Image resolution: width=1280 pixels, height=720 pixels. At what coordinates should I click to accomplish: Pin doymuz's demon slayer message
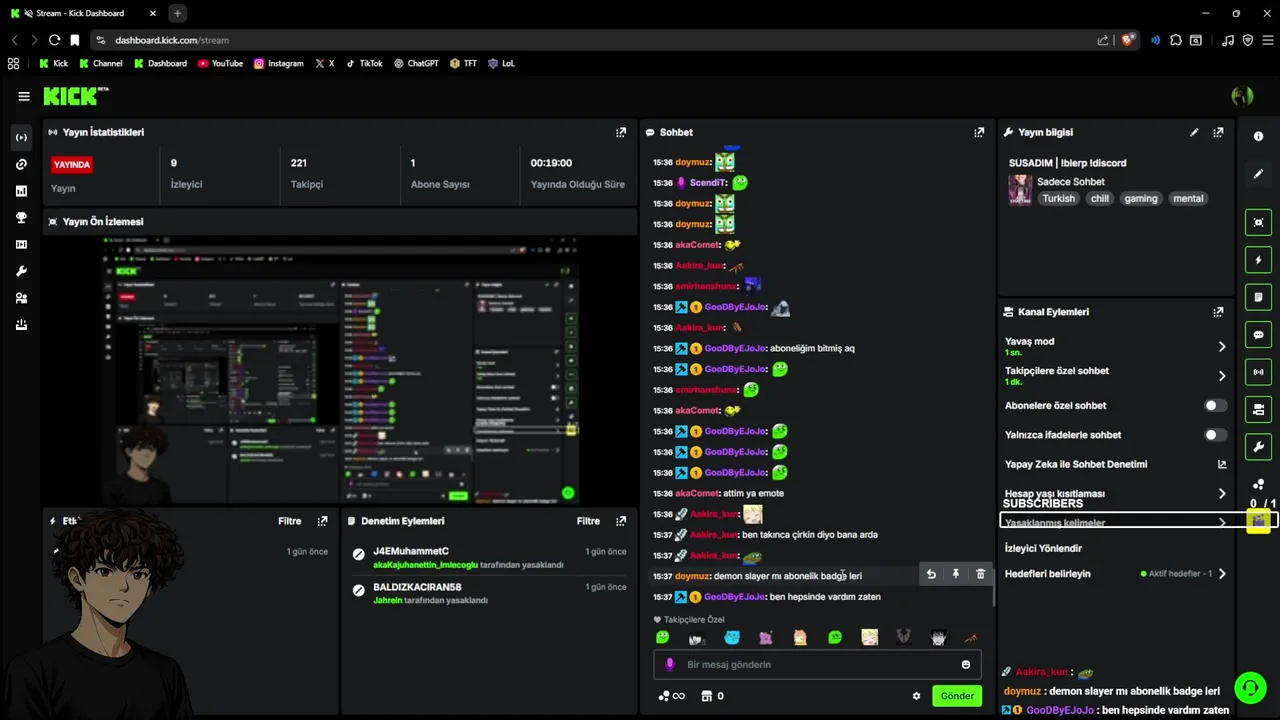pyautogui.click(x=956, y=574)
